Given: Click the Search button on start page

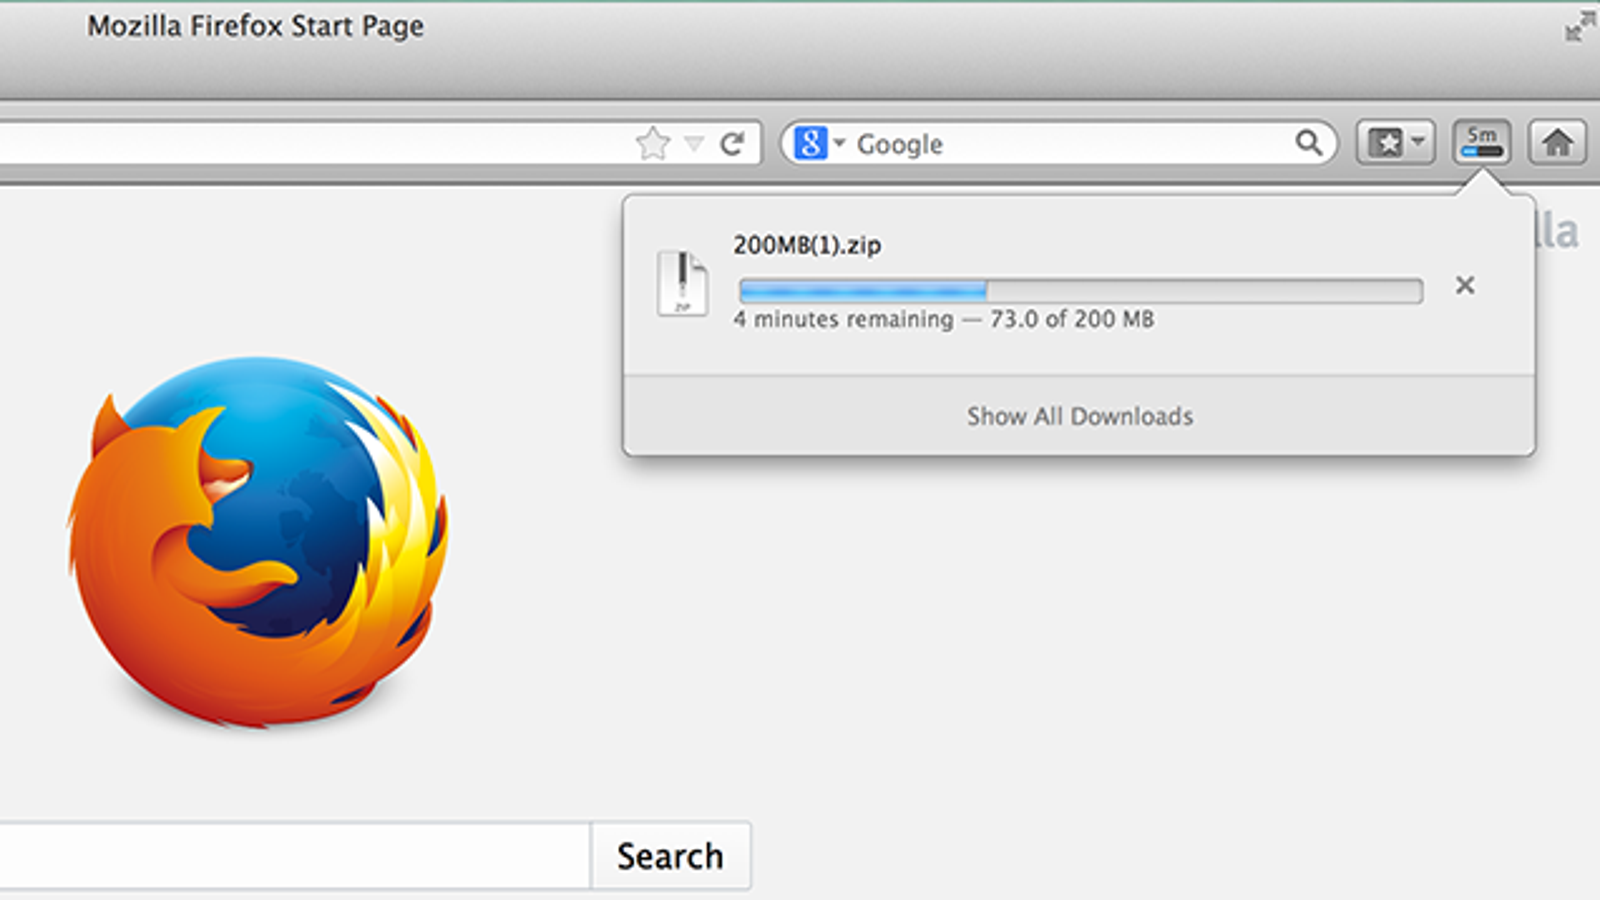Looking at the screenshot, I should (671, 856).
